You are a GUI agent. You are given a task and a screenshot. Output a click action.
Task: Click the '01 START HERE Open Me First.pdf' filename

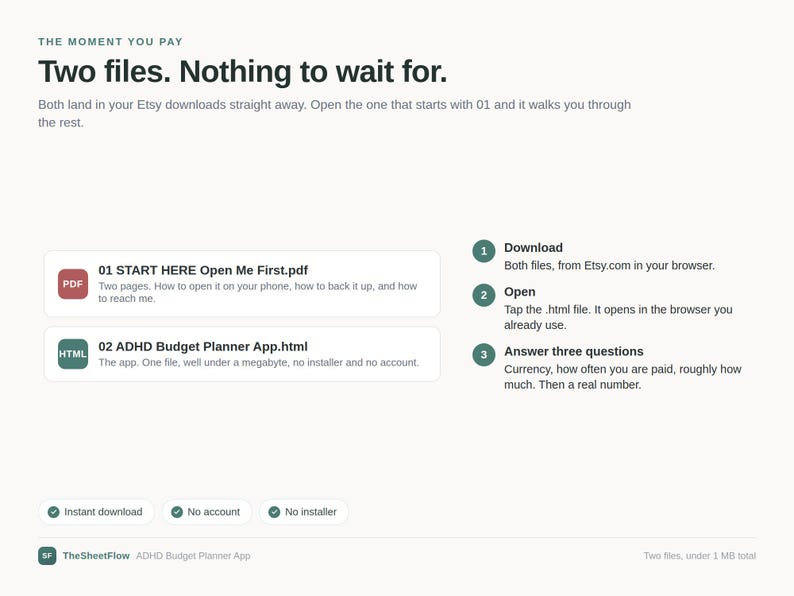pyautogui.click(x=203, y=270)
